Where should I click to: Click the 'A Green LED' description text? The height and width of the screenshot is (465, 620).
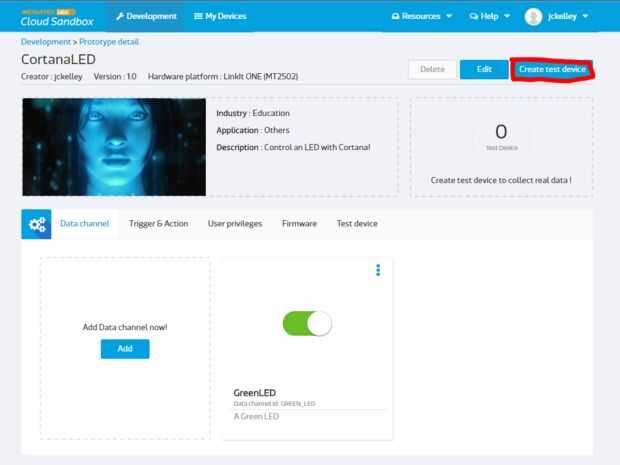click(256, 416)
